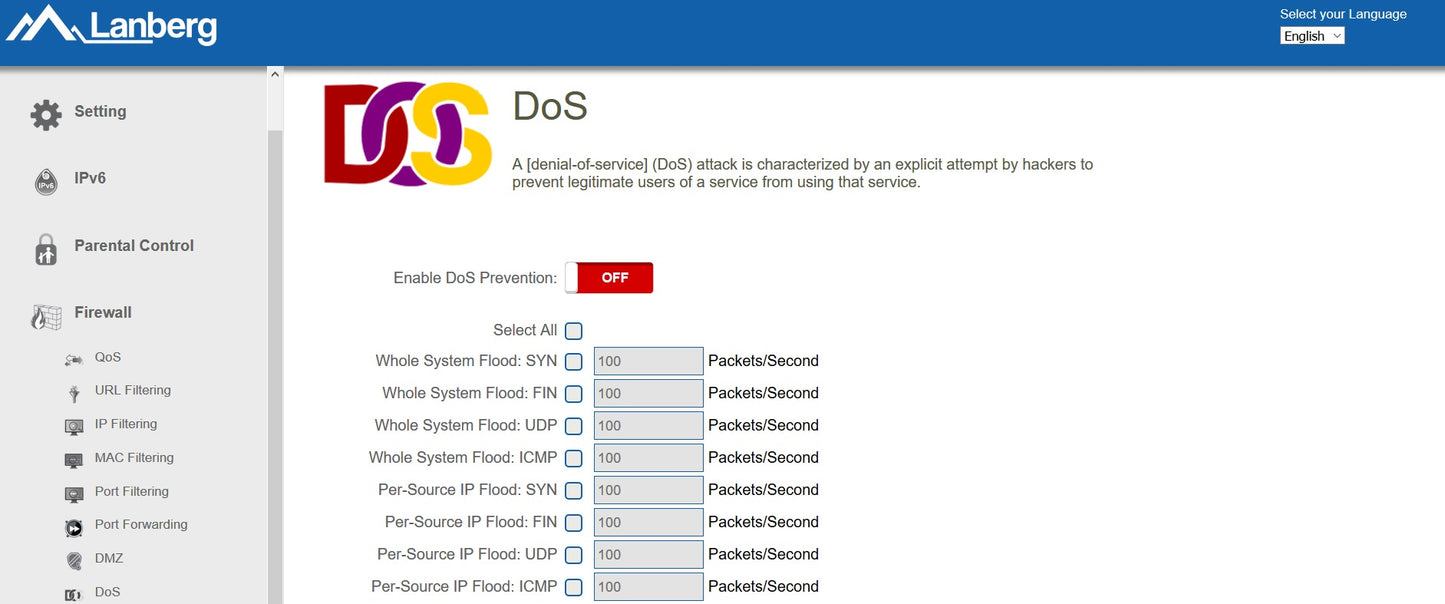Click the DMZ shield icon
This screenshot has height=604, width=1445.
click(74, 560)
